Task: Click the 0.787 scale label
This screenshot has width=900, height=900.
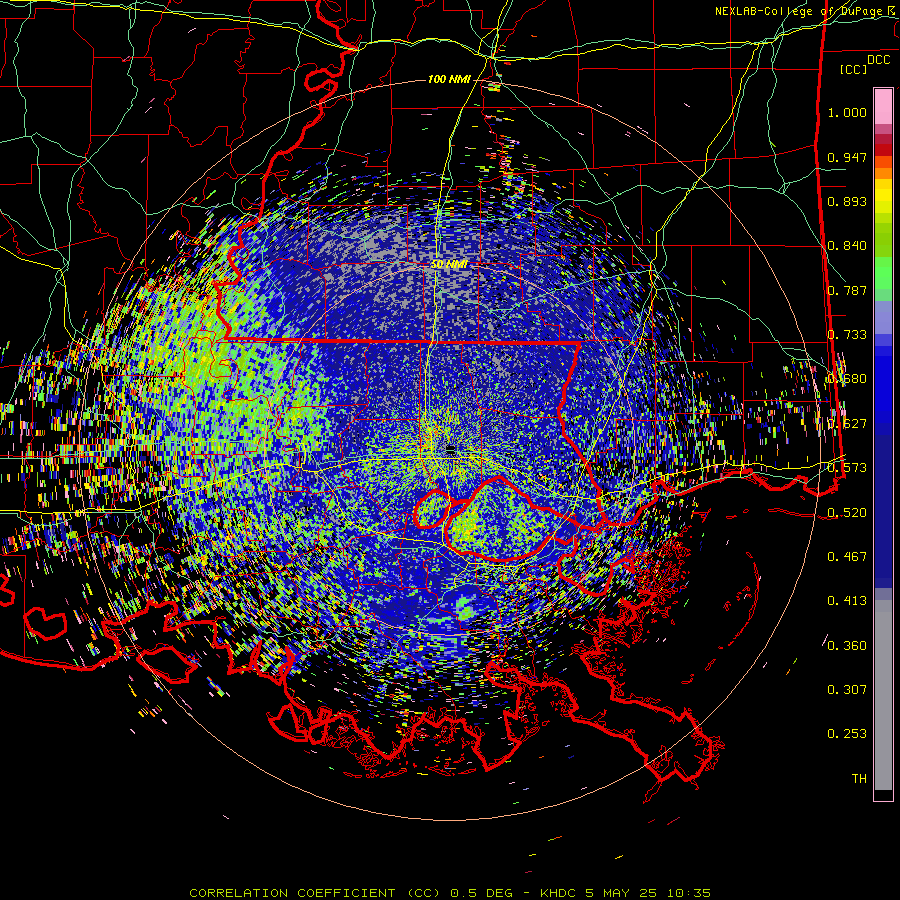Action: coord(847,290)
